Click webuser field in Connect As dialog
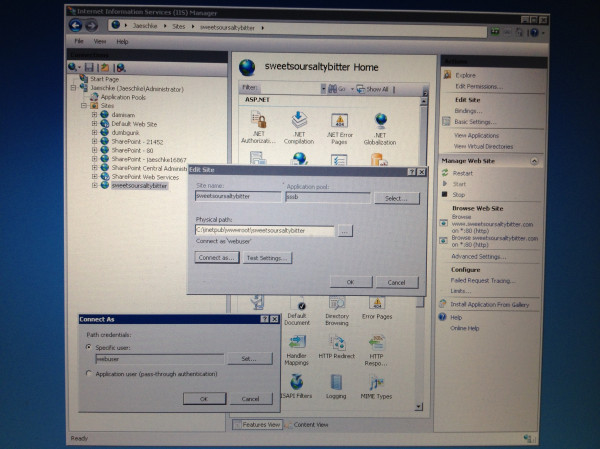 pos(160,359)
